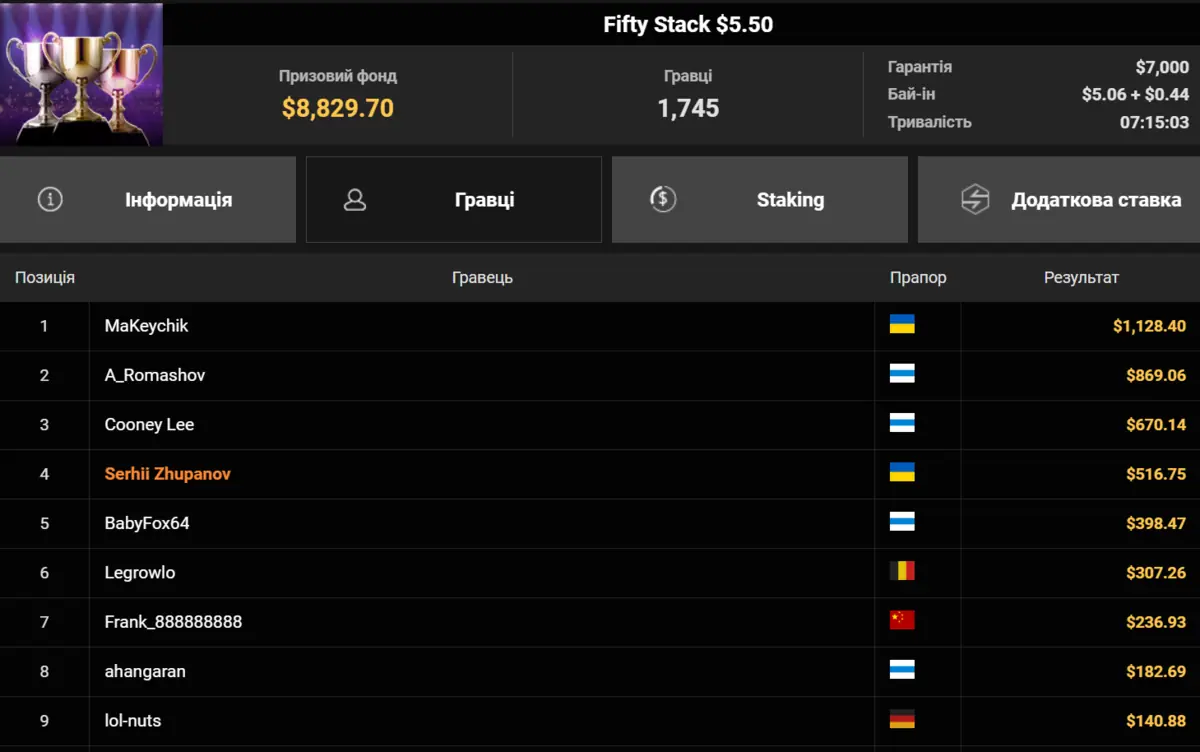This screenshot has height=752, width=1200.
Task: Click the dollar coin icon on Staking tab
Action: click(662, 199)
